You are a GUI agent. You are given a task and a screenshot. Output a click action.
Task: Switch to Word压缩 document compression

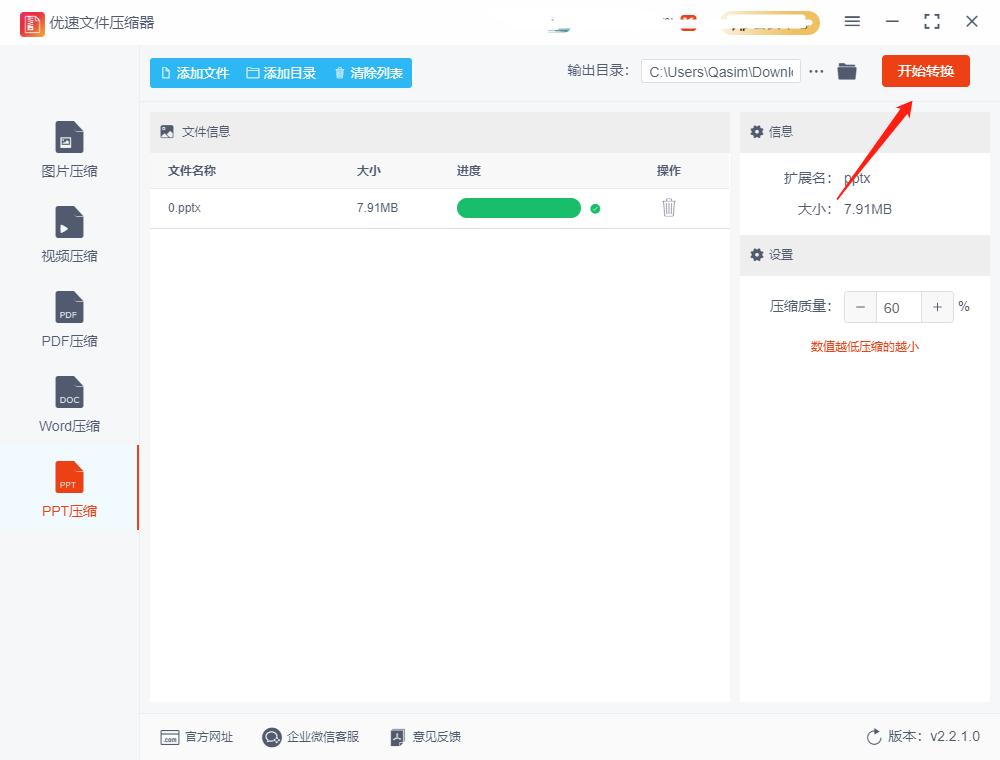coord(68,403)
